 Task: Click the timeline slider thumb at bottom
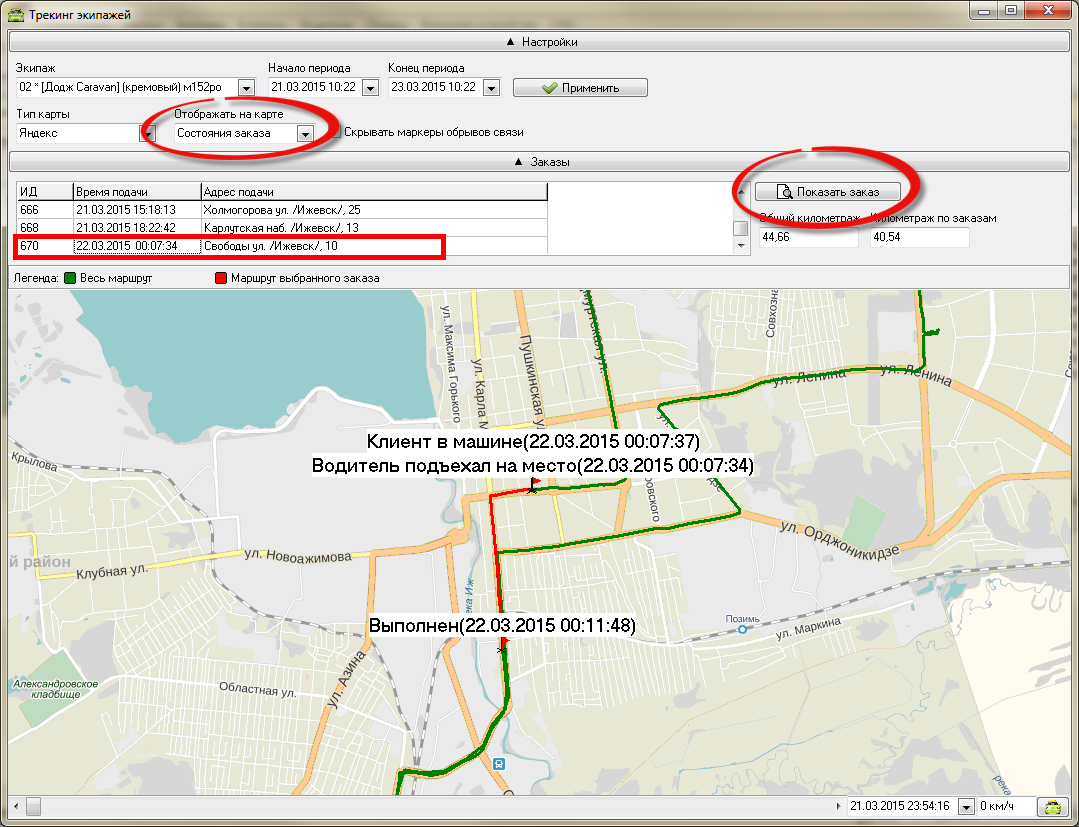[x=33, y=805]
